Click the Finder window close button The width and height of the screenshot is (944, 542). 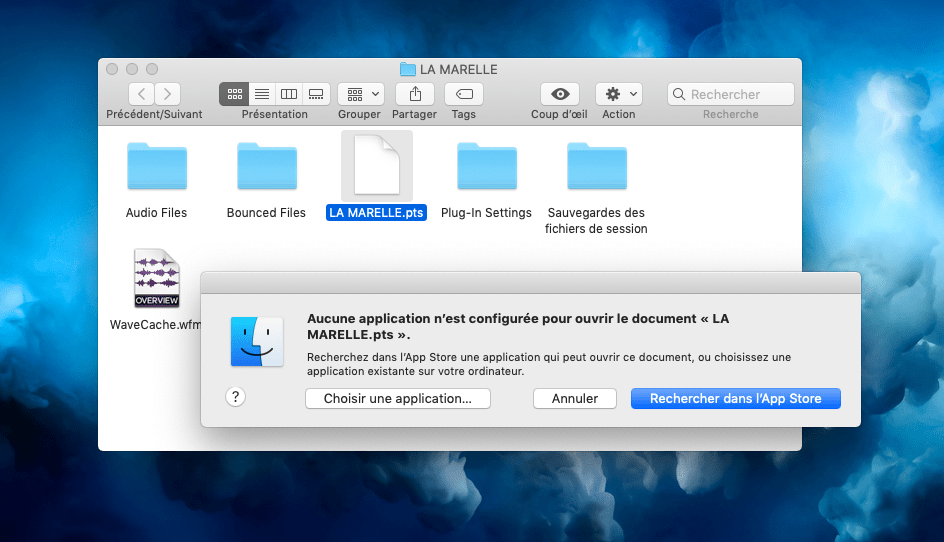(112, 69)
